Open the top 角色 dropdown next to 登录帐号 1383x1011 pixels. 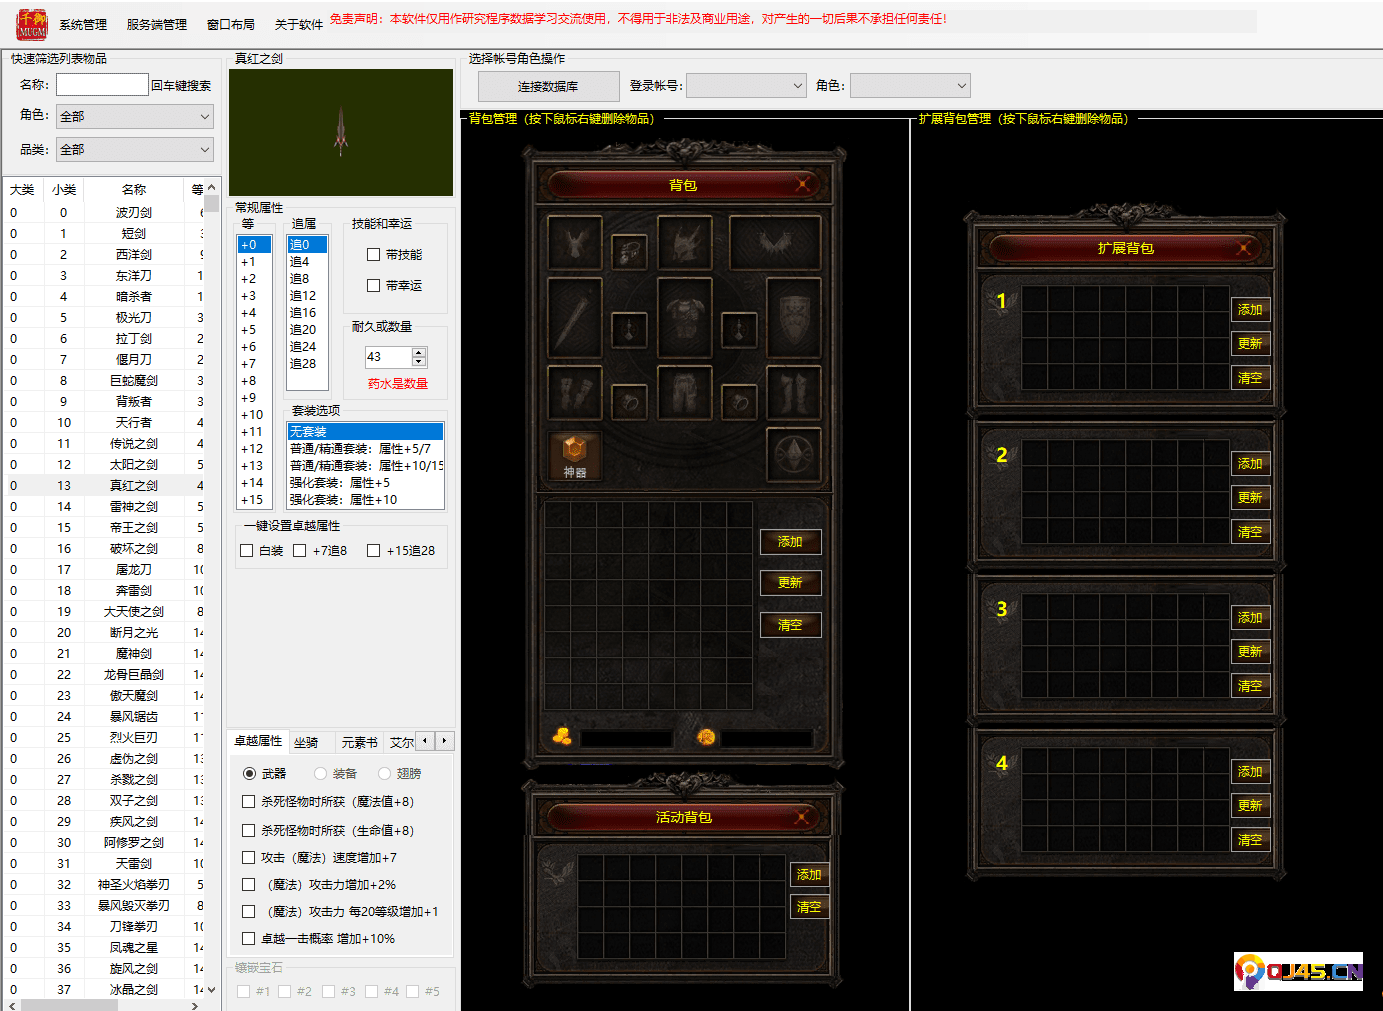[x=910, y=86]
